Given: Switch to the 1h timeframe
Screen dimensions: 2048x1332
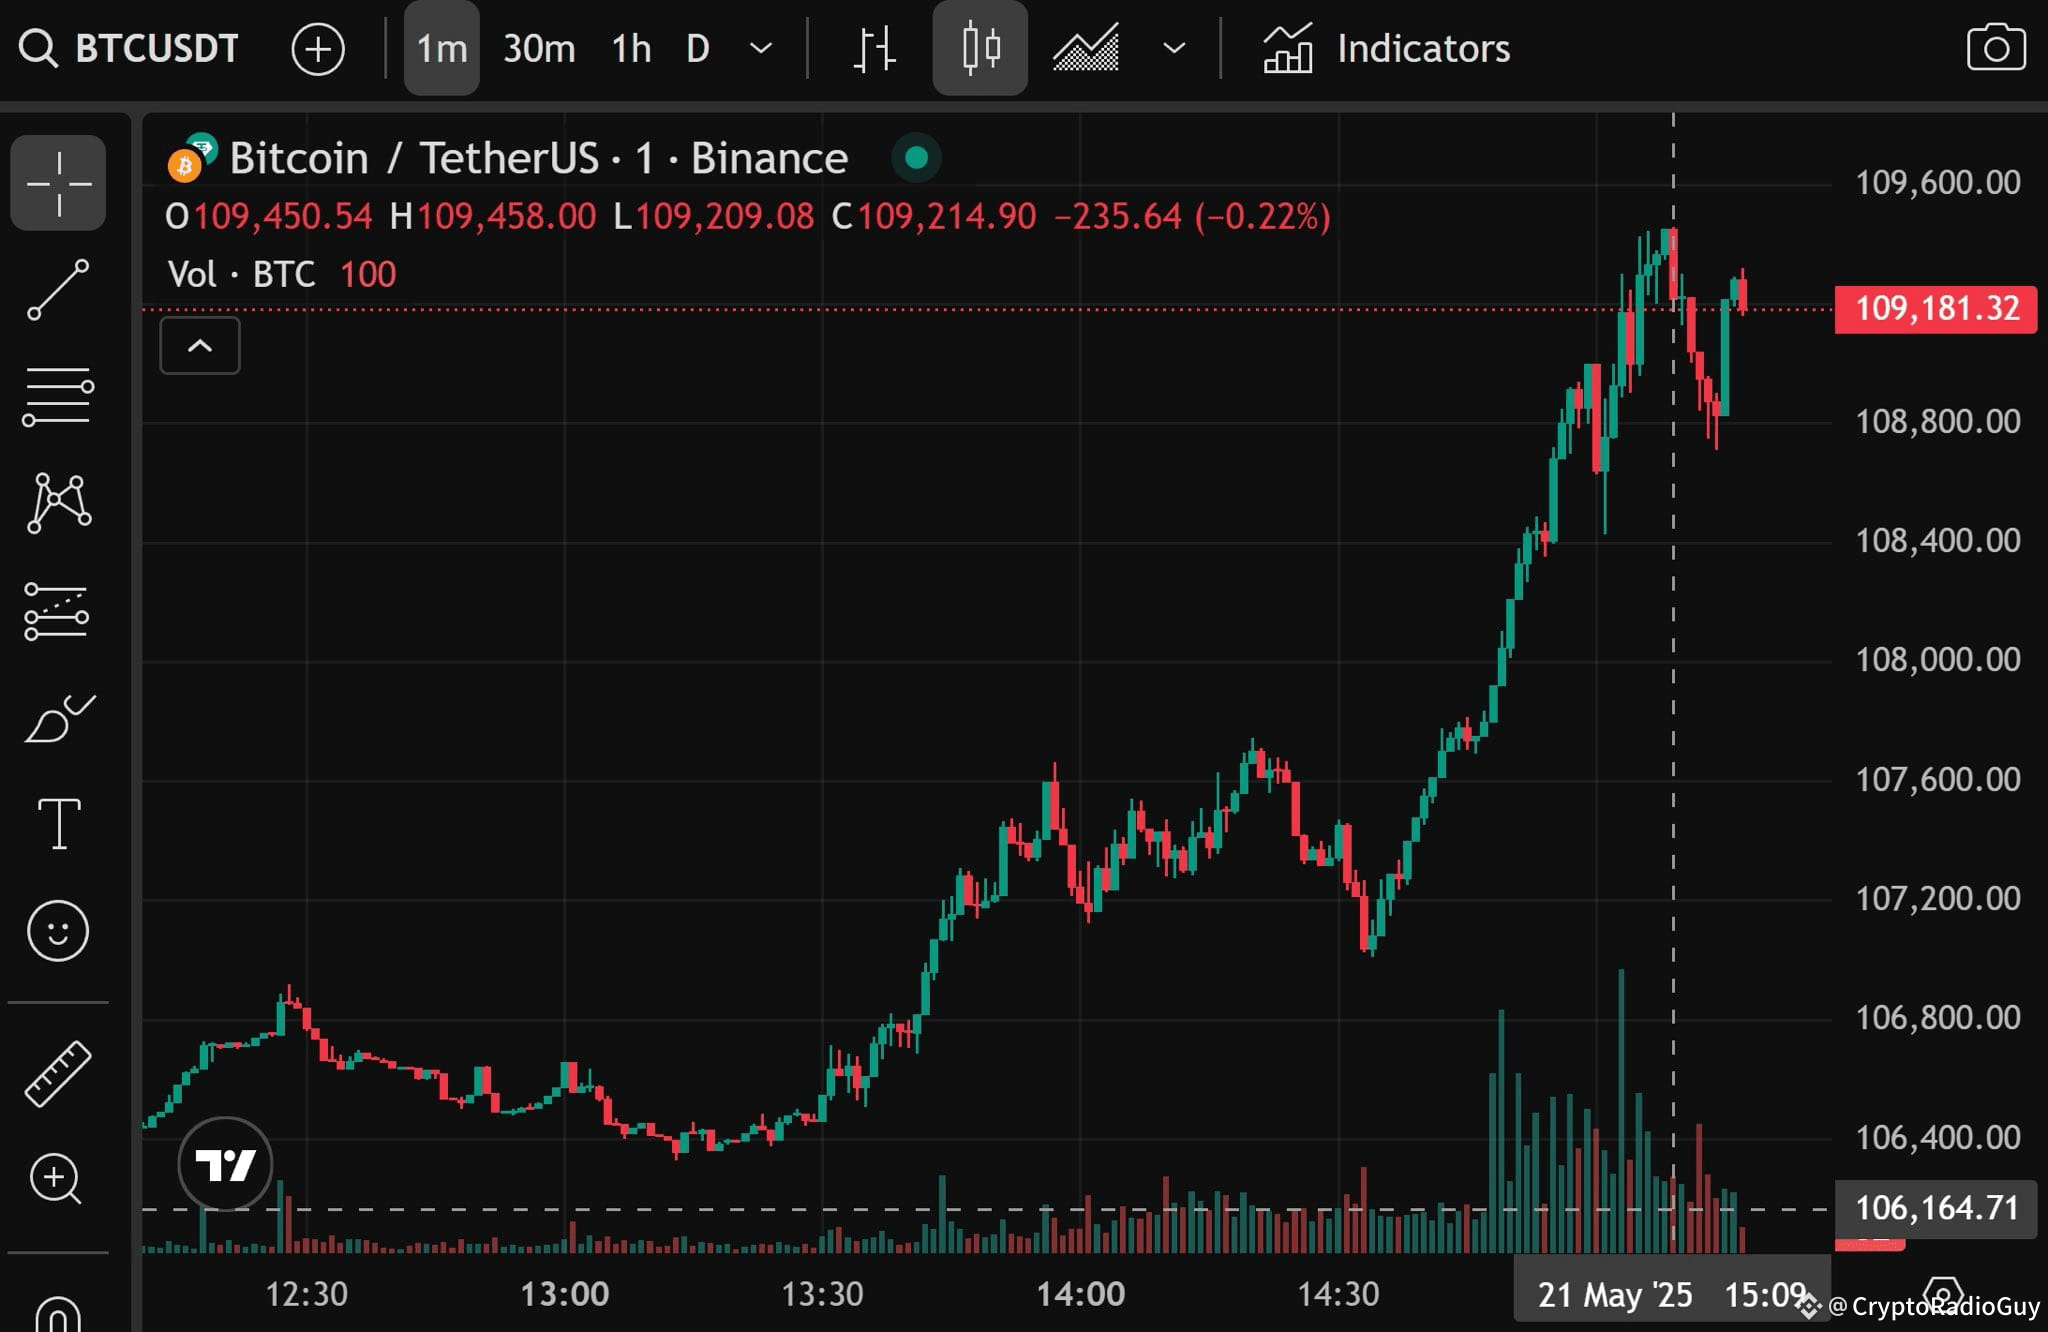Looking at the screenshot, I should (x=630, y=48).
